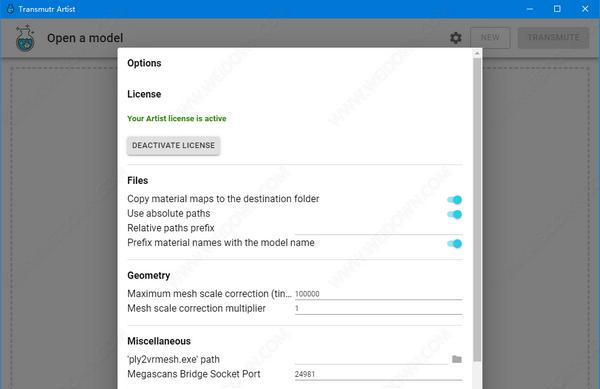
Task: Close the Transmutr Artist window
Action: pos(585,9)
